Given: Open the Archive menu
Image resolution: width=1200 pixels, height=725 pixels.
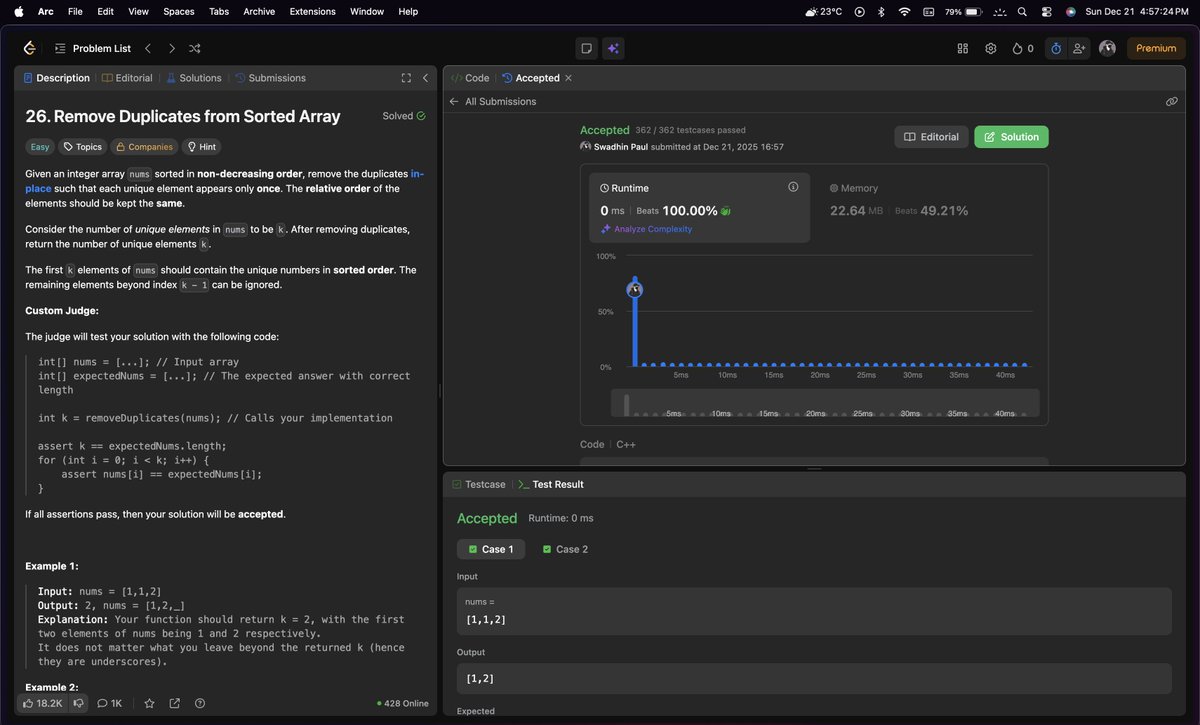Looking at the screenshot, I should coord(259,11).
